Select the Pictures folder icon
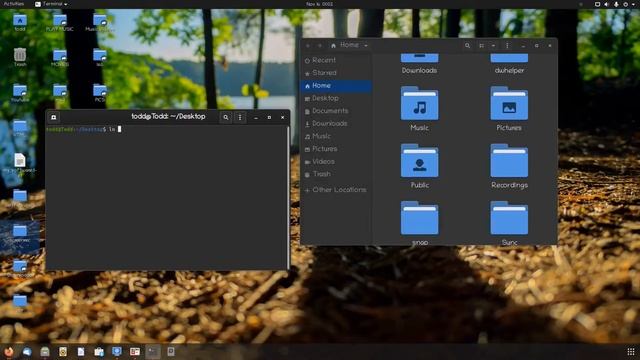Image resolution: width=640 pixels, height=360 pixels. (x=509, y=104)
